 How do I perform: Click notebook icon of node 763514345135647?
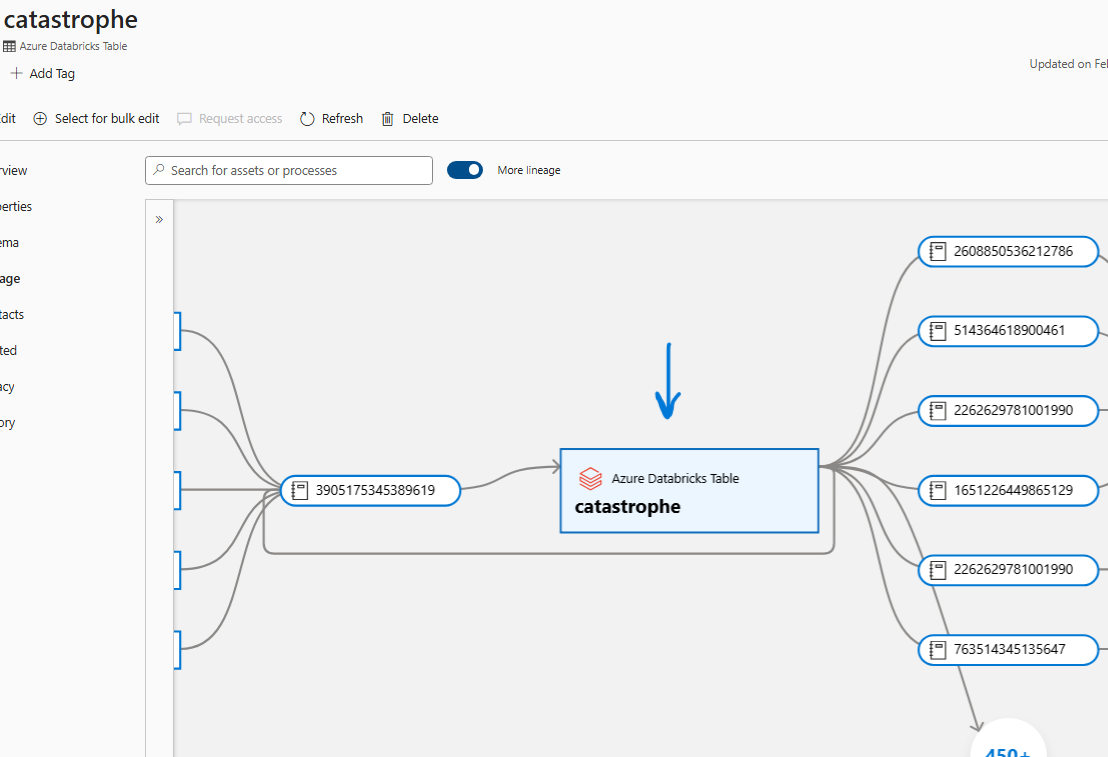(938, 650)
